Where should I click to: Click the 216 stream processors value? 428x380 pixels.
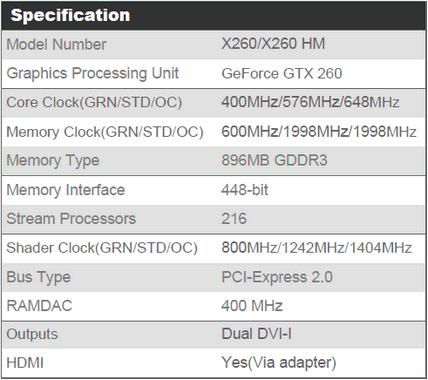click(234, 219)
